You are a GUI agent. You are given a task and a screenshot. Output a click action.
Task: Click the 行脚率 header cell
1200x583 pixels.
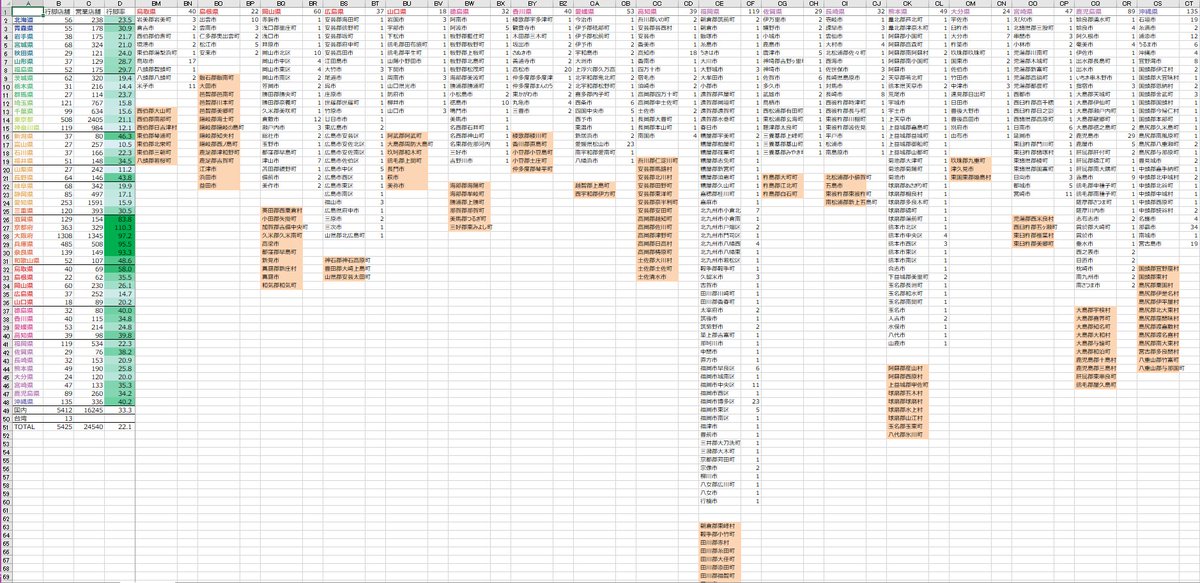point(120,11)
